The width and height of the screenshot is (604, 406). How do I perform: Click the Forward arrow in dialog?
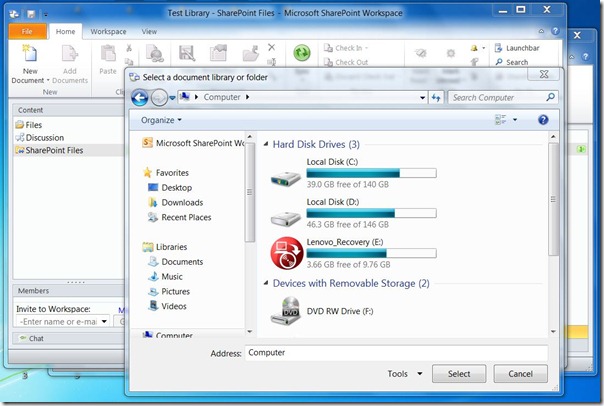click(159, 98)
